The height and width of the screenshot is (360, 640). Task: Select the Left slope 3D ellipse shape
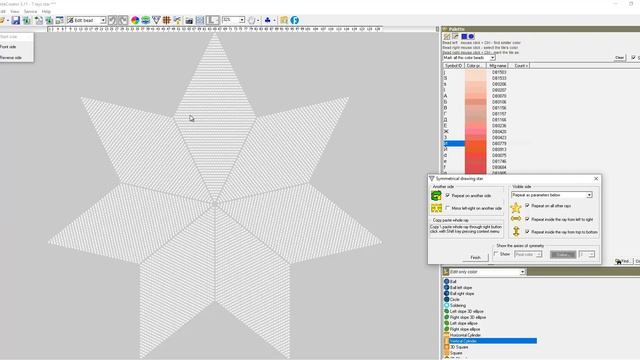467,311
